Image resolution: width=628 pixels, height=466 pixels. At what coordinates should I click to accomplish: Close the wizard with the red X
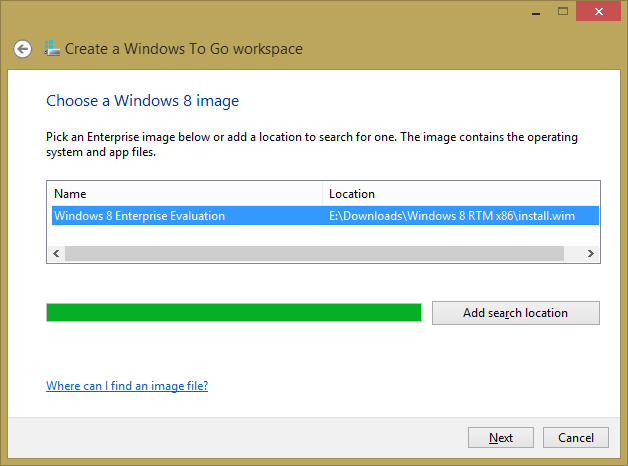(x=598, y=11)
